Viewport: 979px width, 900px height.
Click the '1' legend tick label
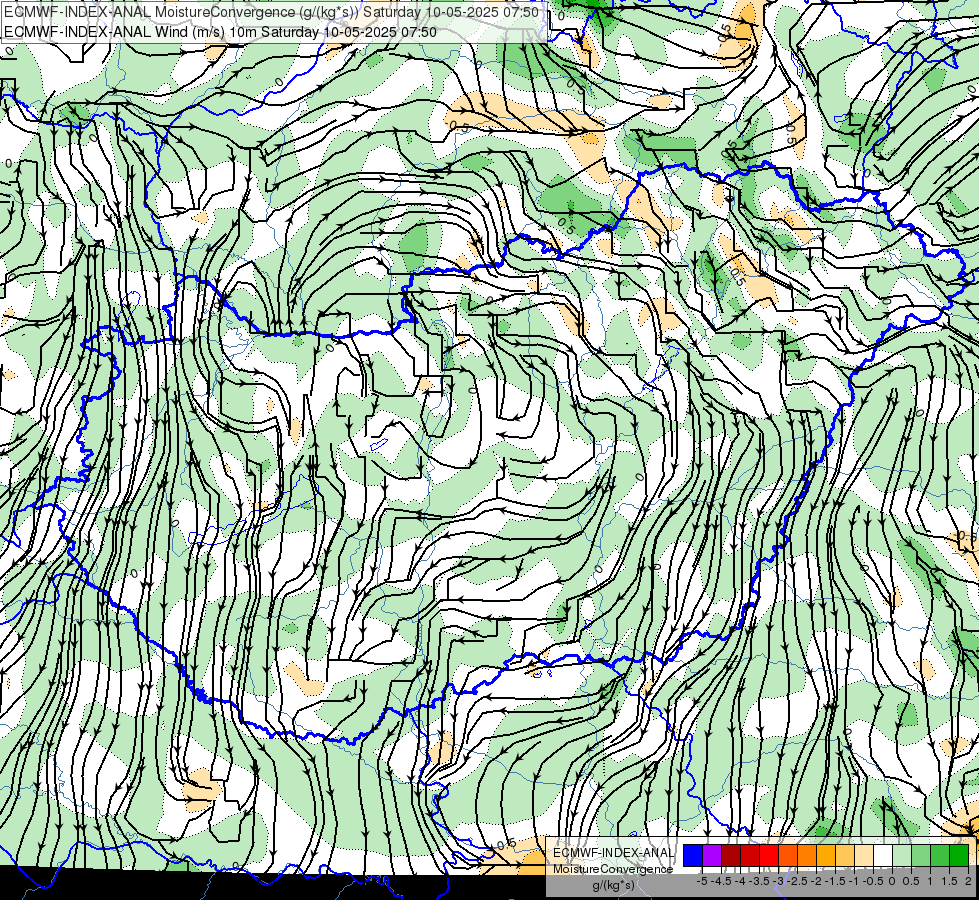click(930, 881)
